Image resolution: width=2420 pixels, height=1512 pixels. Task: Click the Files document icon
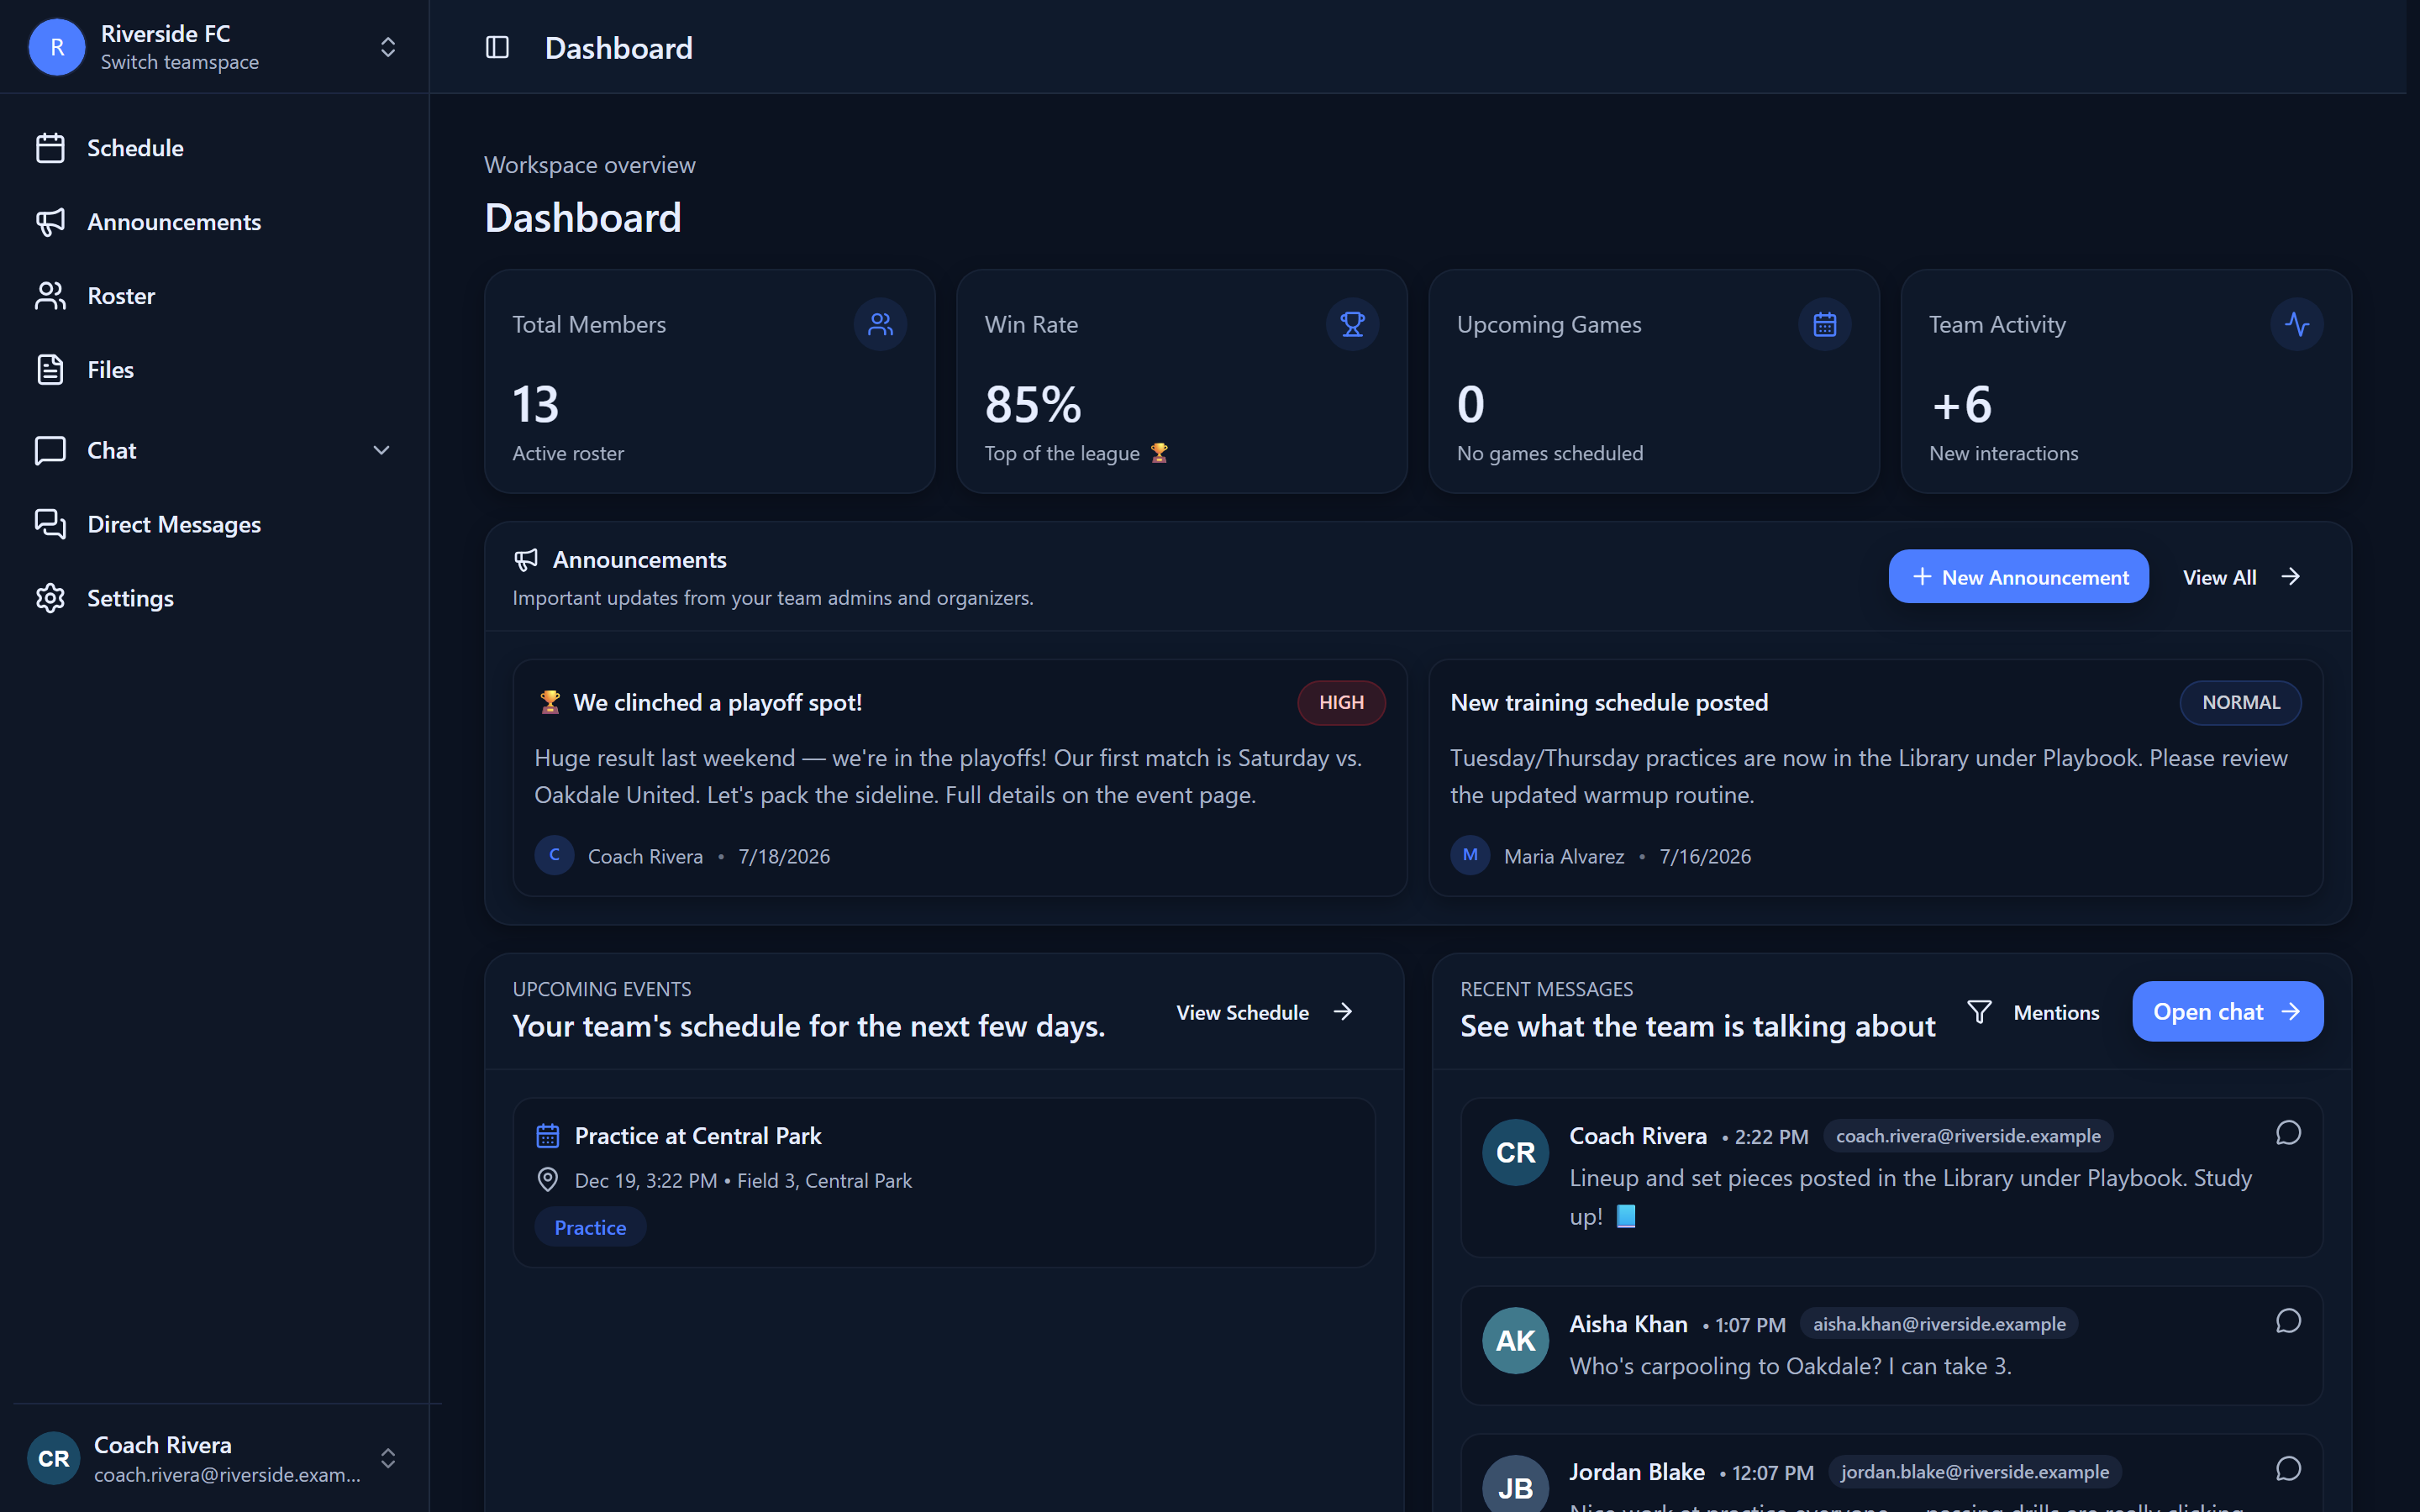[50, 370]
